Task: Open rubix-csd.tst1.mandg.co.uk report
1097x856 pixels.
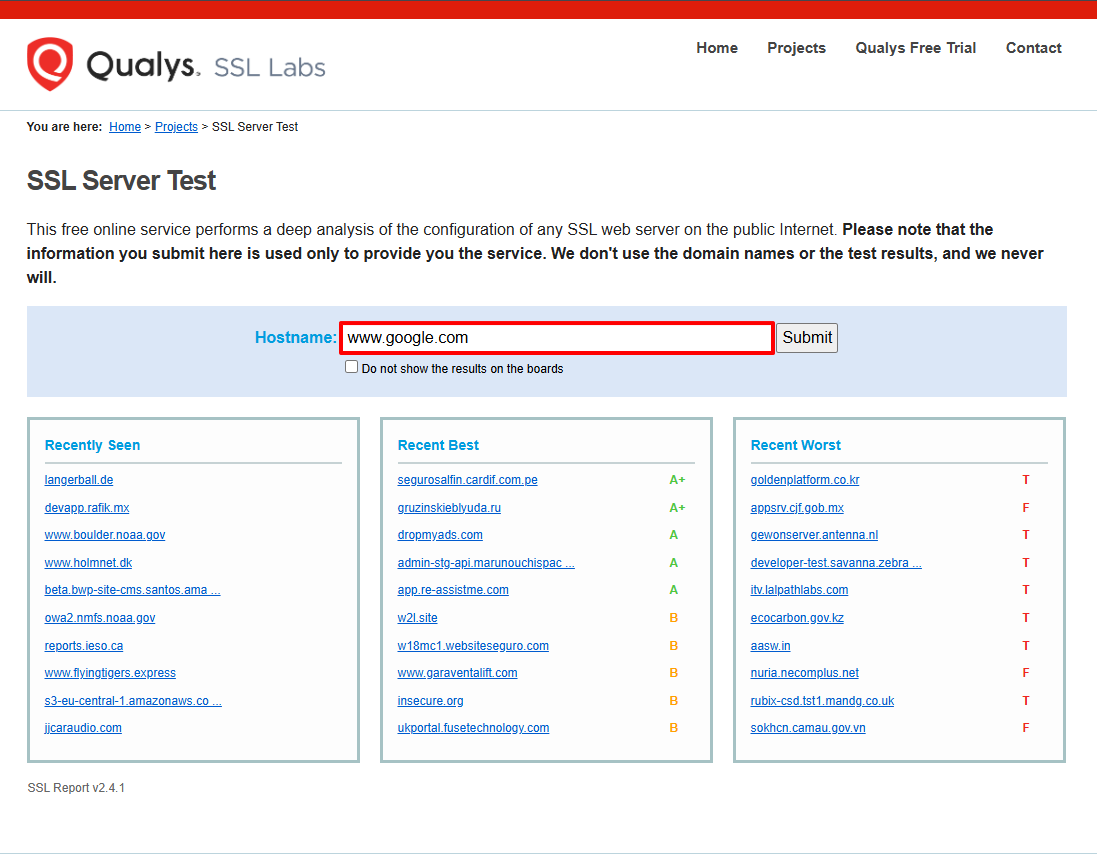Action: tap(822, 701)
